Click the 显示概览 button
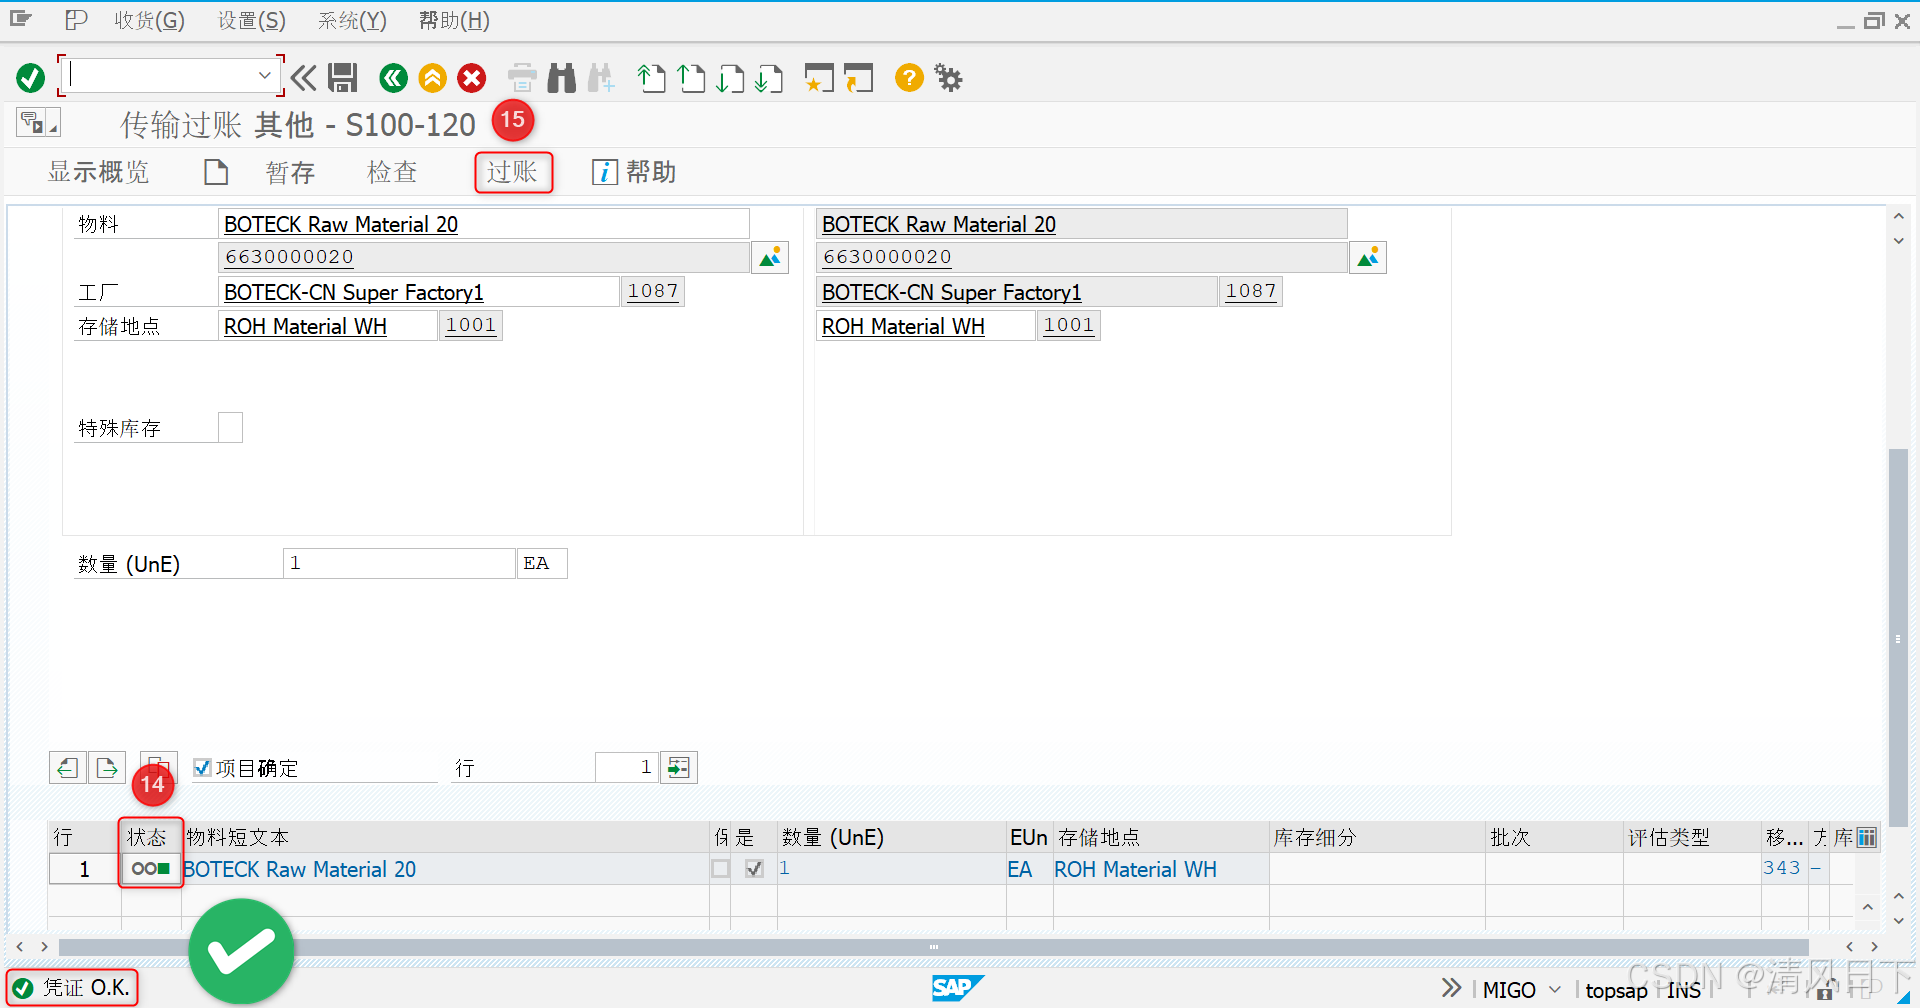 click(x=98, y=172)
